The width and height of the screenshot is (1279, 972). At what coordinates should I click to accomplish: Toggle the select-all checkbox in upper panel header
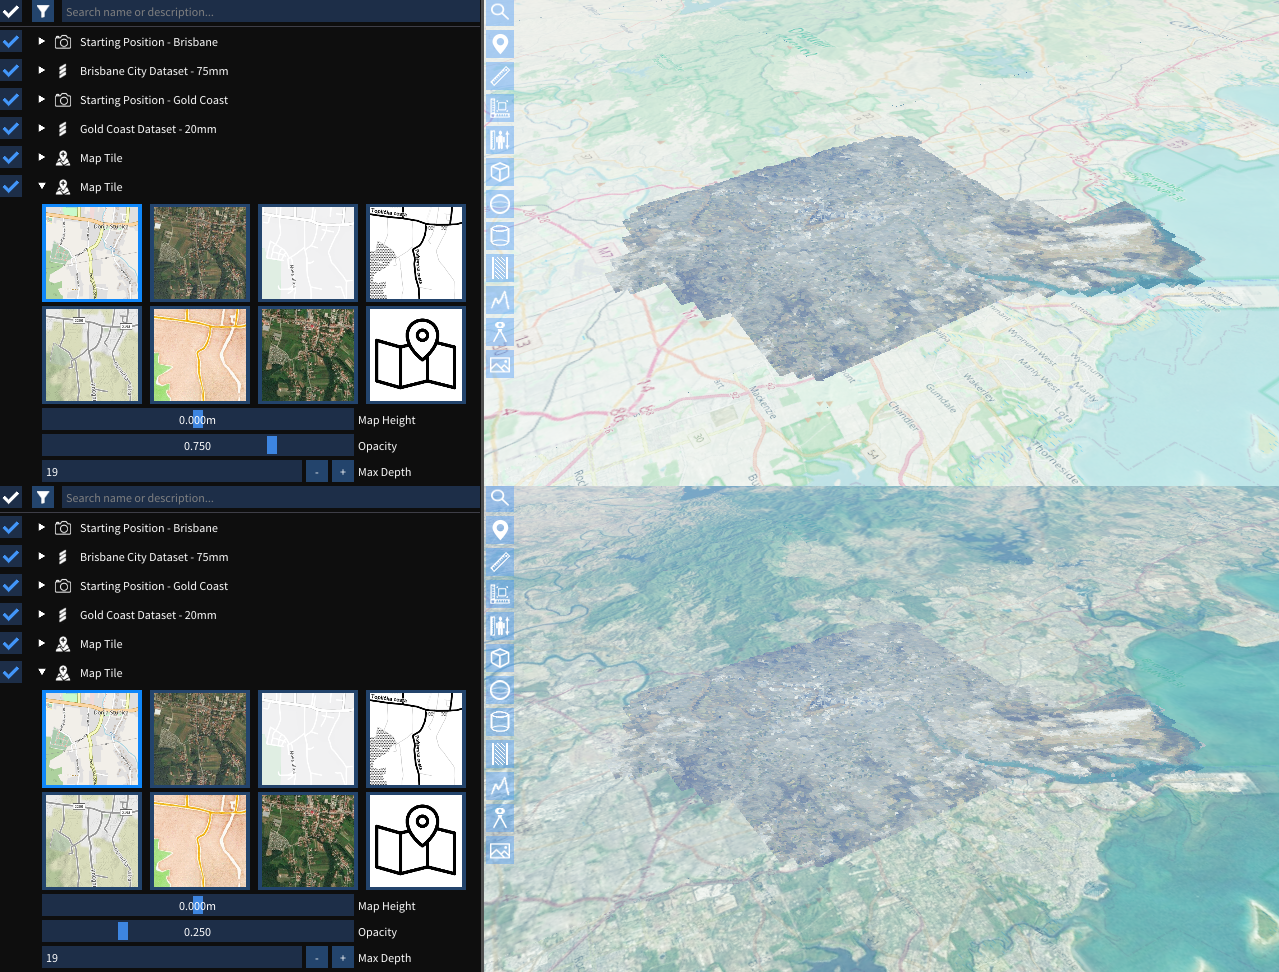coord(11,12)
